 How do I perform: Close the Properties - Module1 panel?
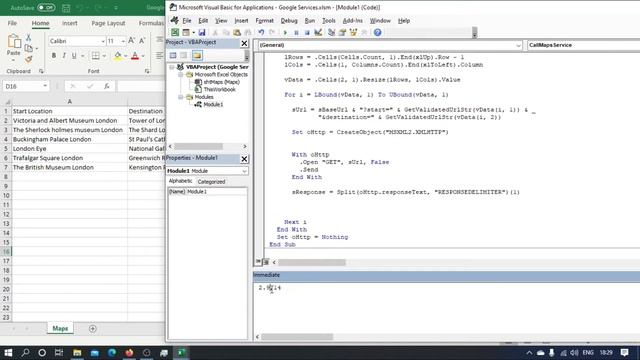[244, 159]
